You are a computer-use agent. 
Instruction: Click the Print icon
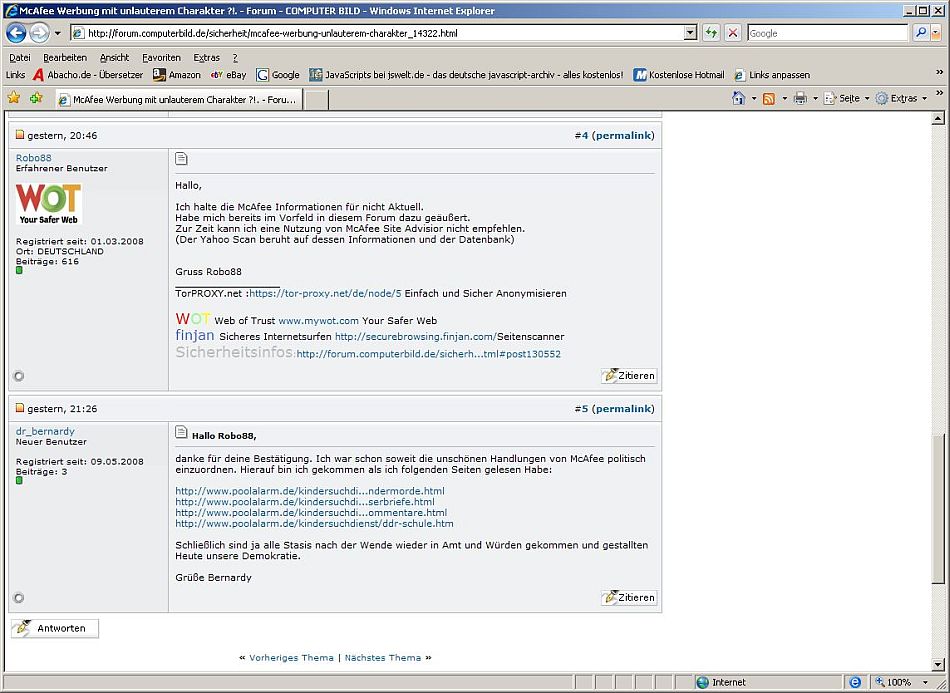coord(800,98)
